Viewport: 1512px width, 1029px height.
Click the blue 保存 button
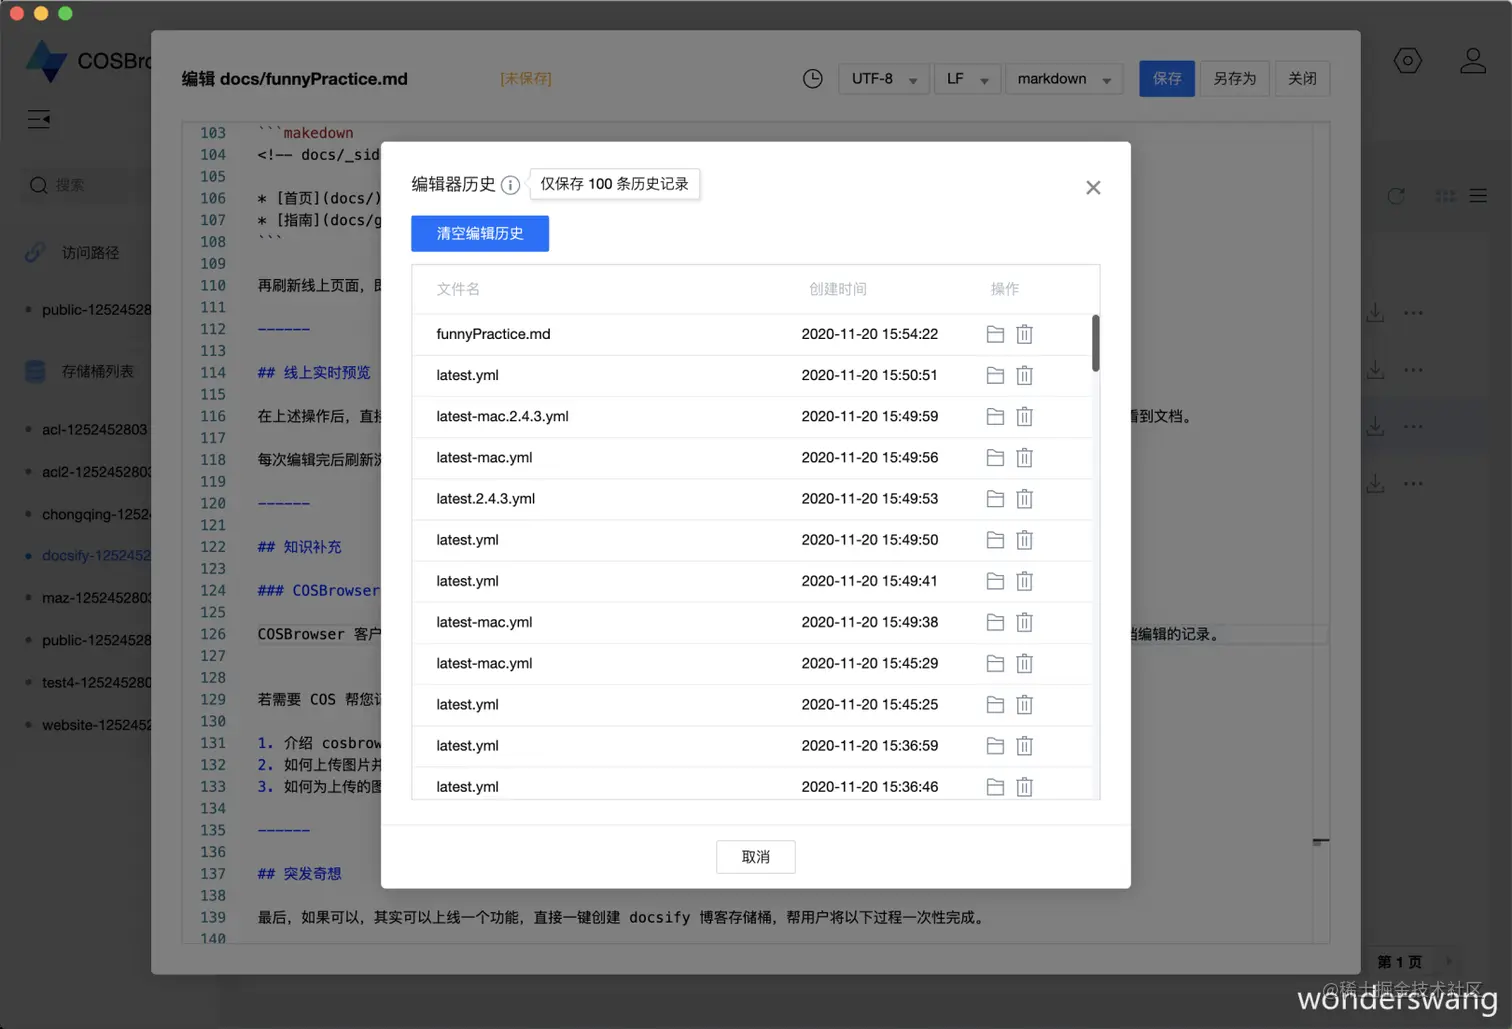pyautogui.click(x=1167, y=79)
